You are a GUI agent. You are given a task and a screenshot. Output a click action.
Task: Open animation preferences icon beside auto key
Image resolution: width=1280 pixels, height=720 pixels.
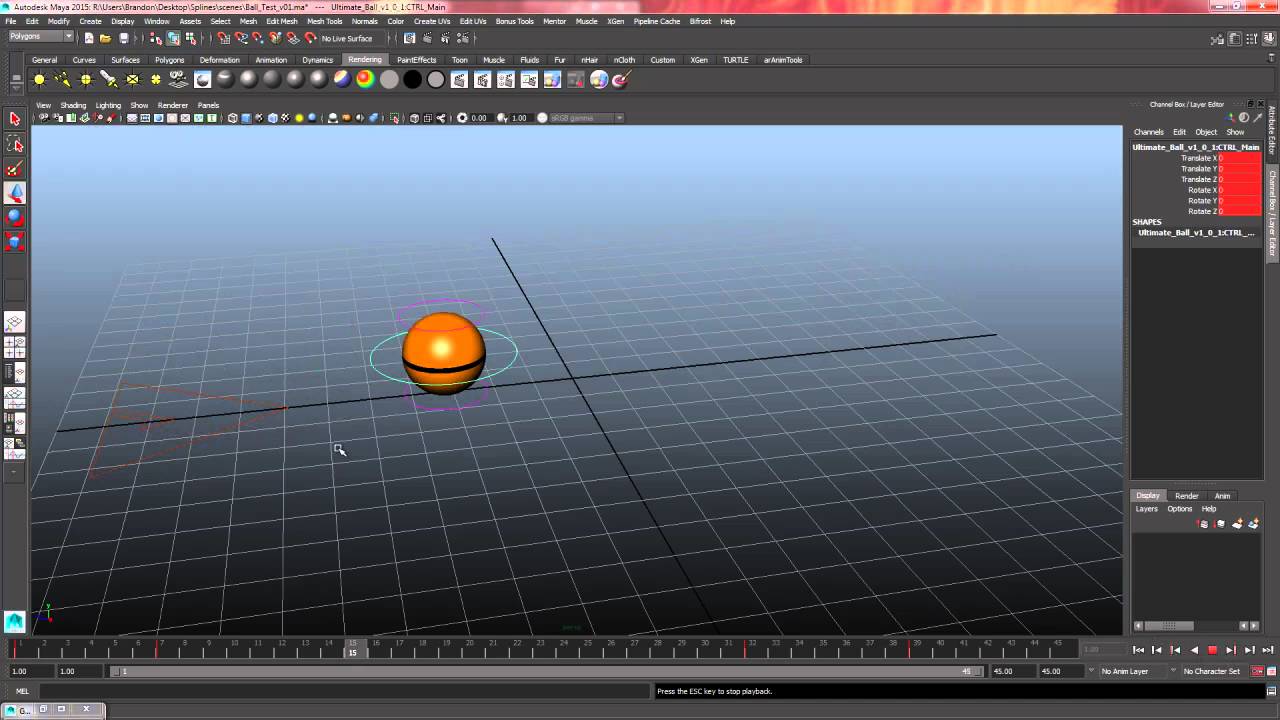(x=1274, y=671)
